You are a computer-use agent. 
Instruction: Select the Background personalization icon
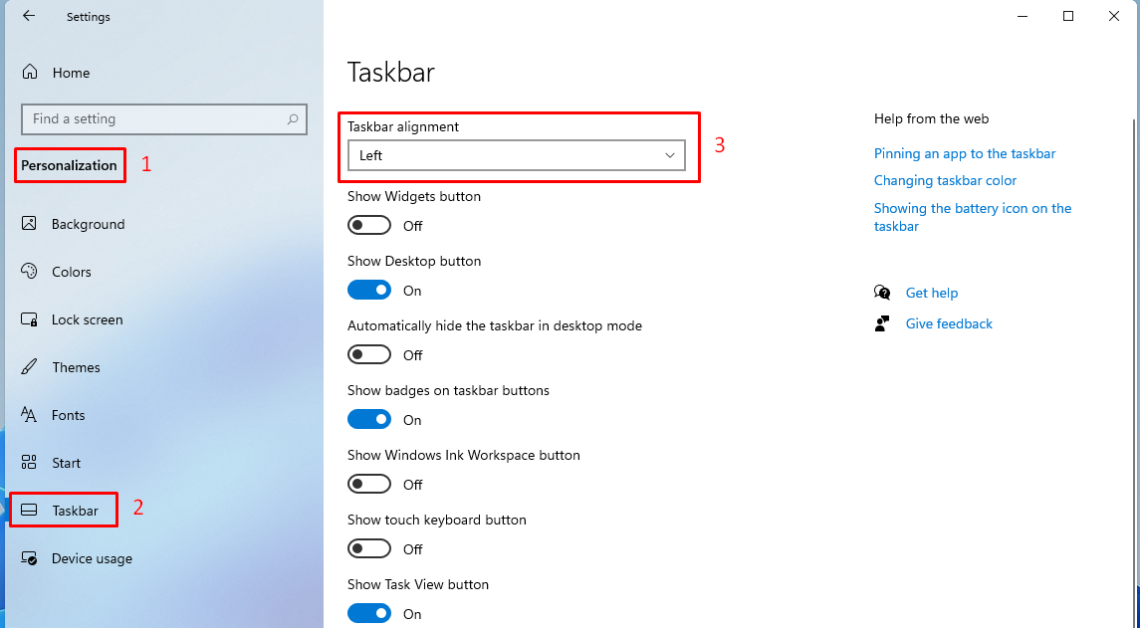coord(29,223)
